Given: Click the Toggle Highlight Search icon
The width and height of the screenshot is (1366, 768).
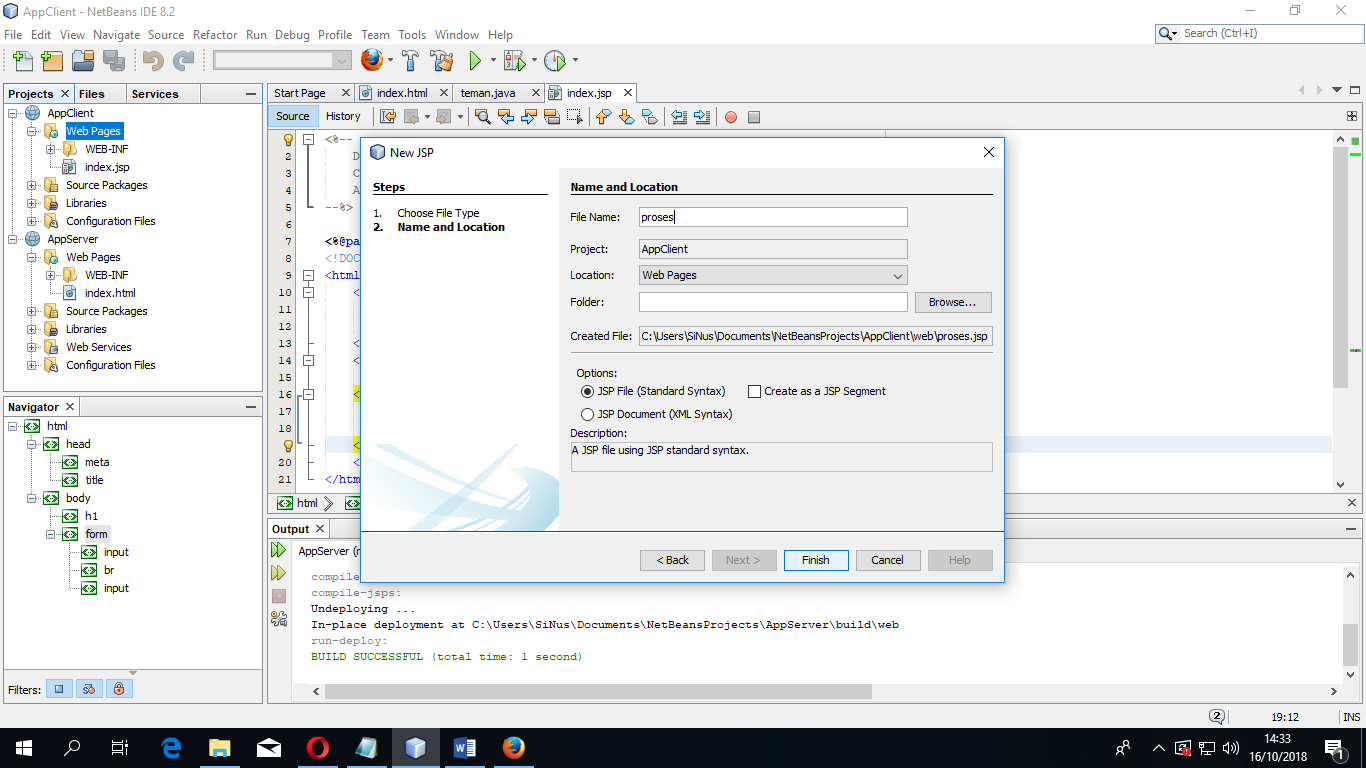Looking at the screenshot, I should click(x=552, y=116).
